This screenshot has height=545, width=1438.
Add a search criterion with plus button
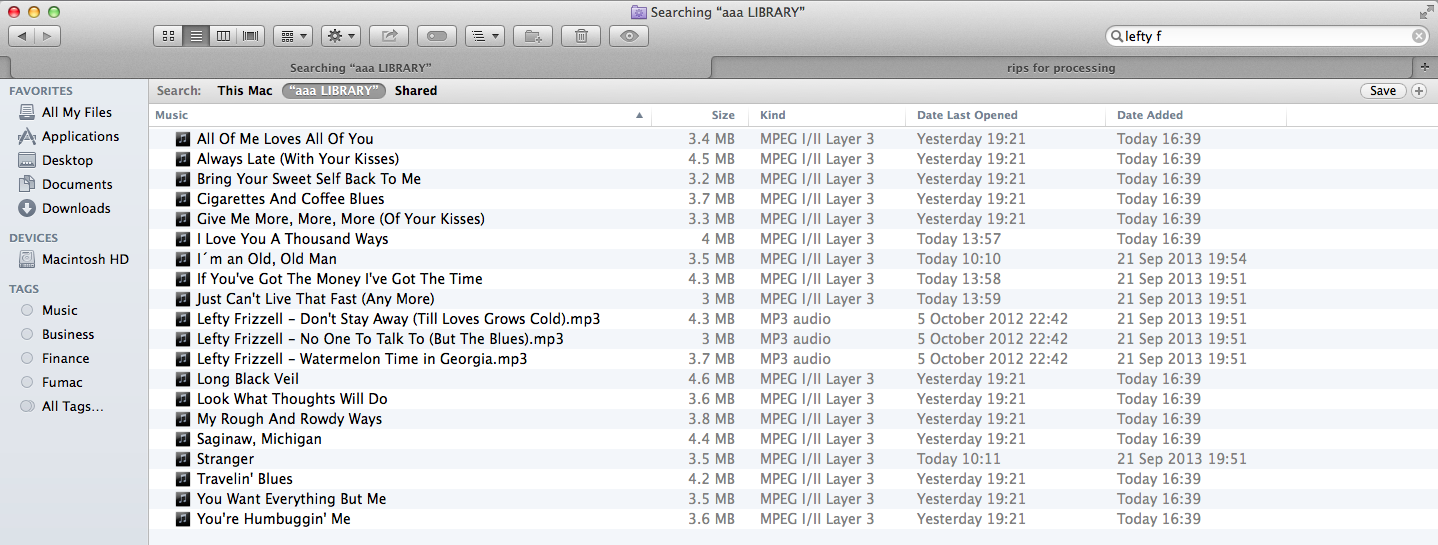tap(1419, 91)
